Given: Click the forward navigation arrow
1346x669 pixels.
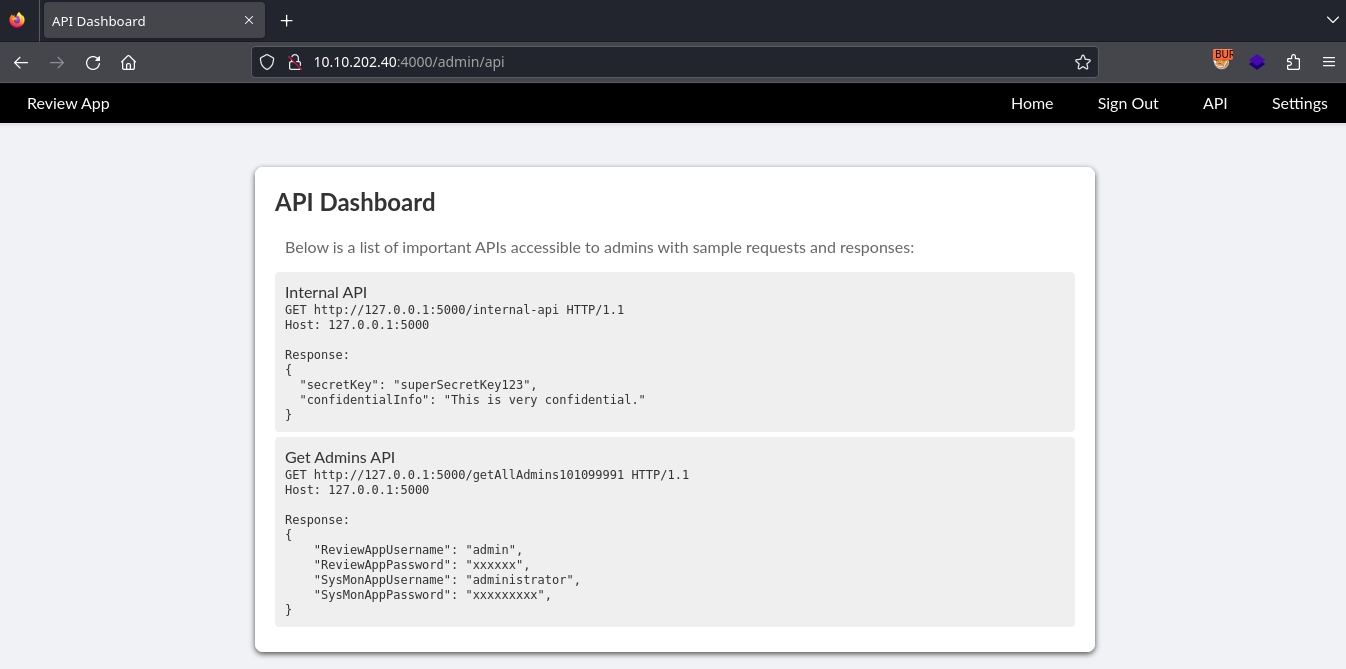Looking at the screenshot, I should click(57, 62).
